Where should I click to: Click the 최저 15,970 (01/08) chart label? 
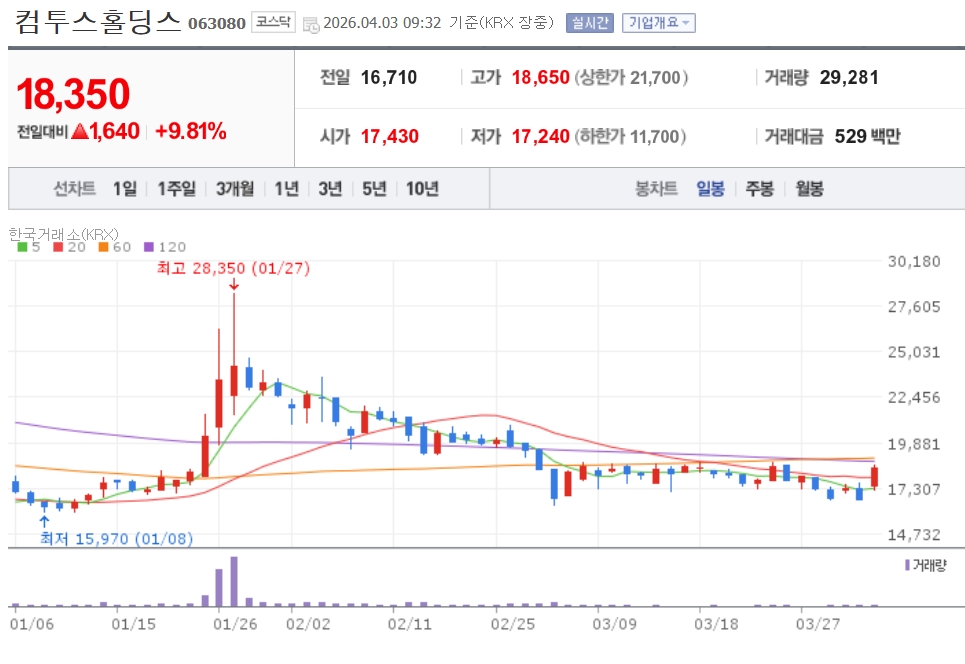(116, 539)
